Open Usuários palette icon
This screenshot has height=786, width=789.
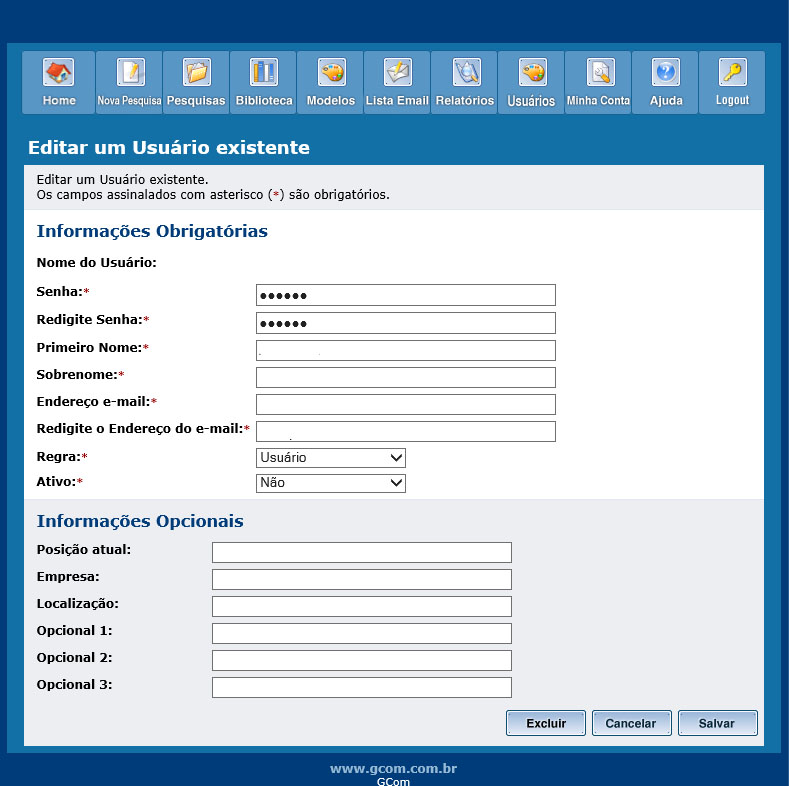532,71
